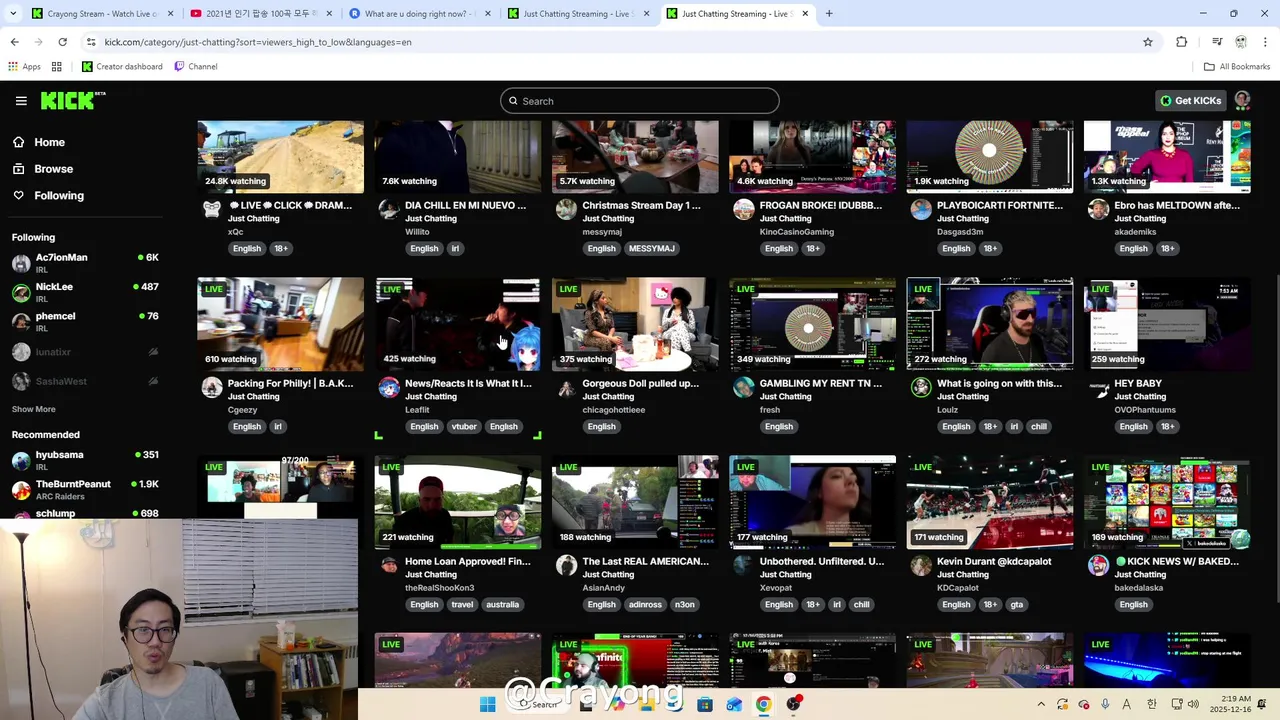This screenshot has height=720, width=1280.
Task: Open a new browser tab
Action: coord(829,14)
